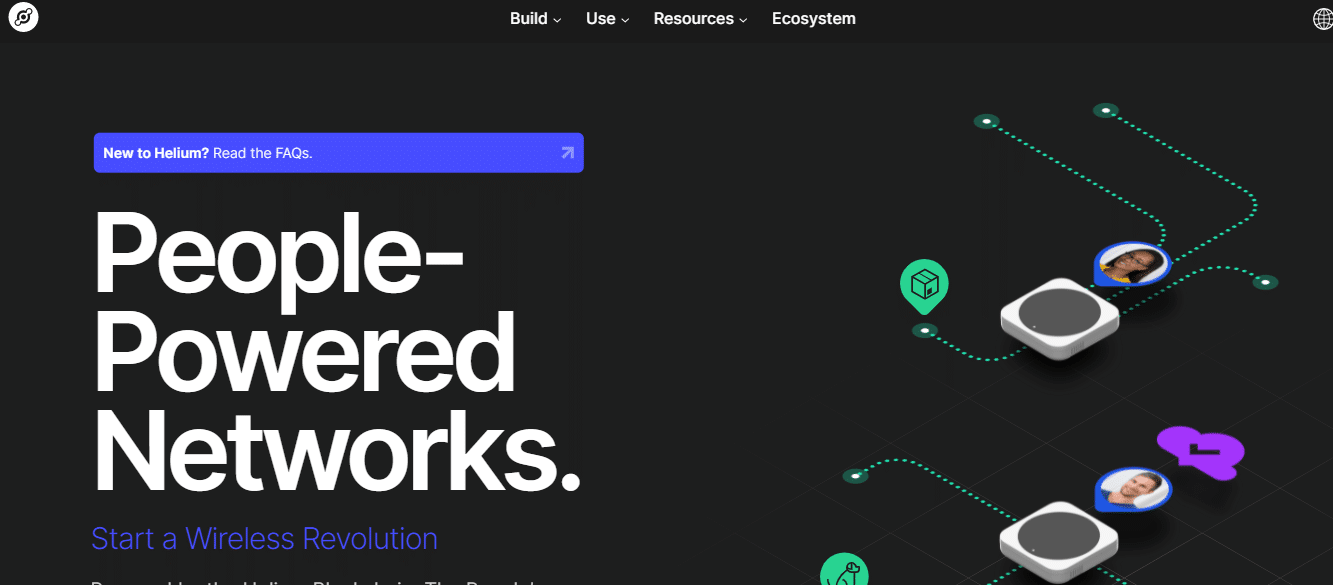Click the arrow icon in the FAQ banner
The image size is (1333, 585).
click(x=567, y=153)
